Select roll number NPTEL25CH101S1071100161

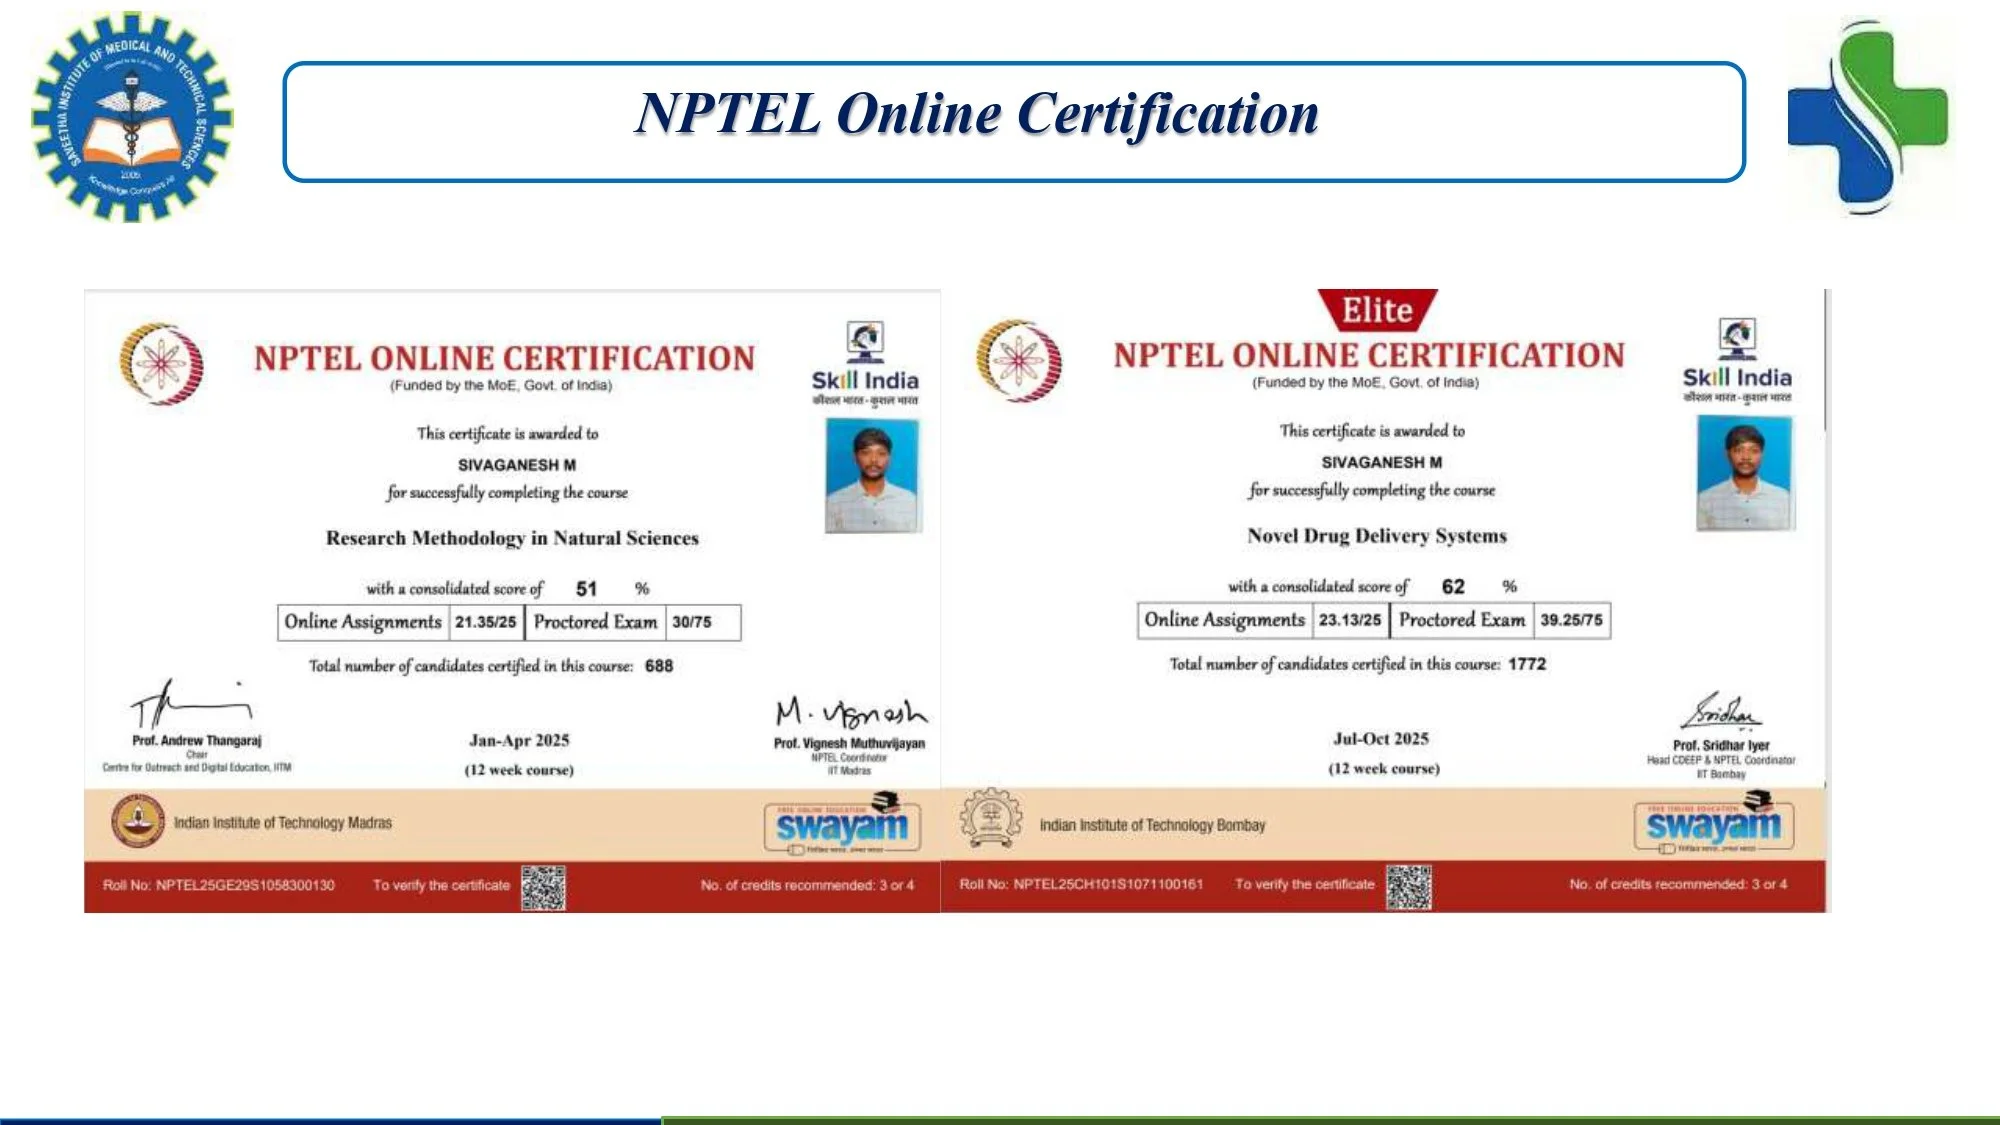click(x=1108, y=884)
